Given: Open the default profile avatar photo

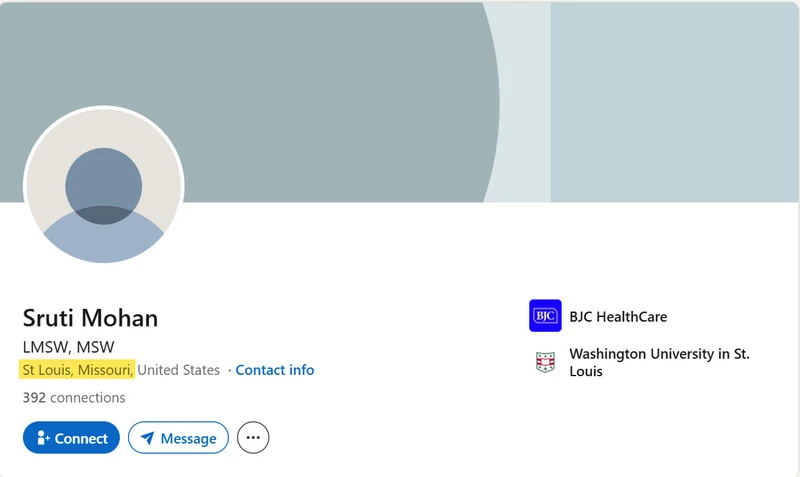Looking at the screenshot, I should pos(104,186).
